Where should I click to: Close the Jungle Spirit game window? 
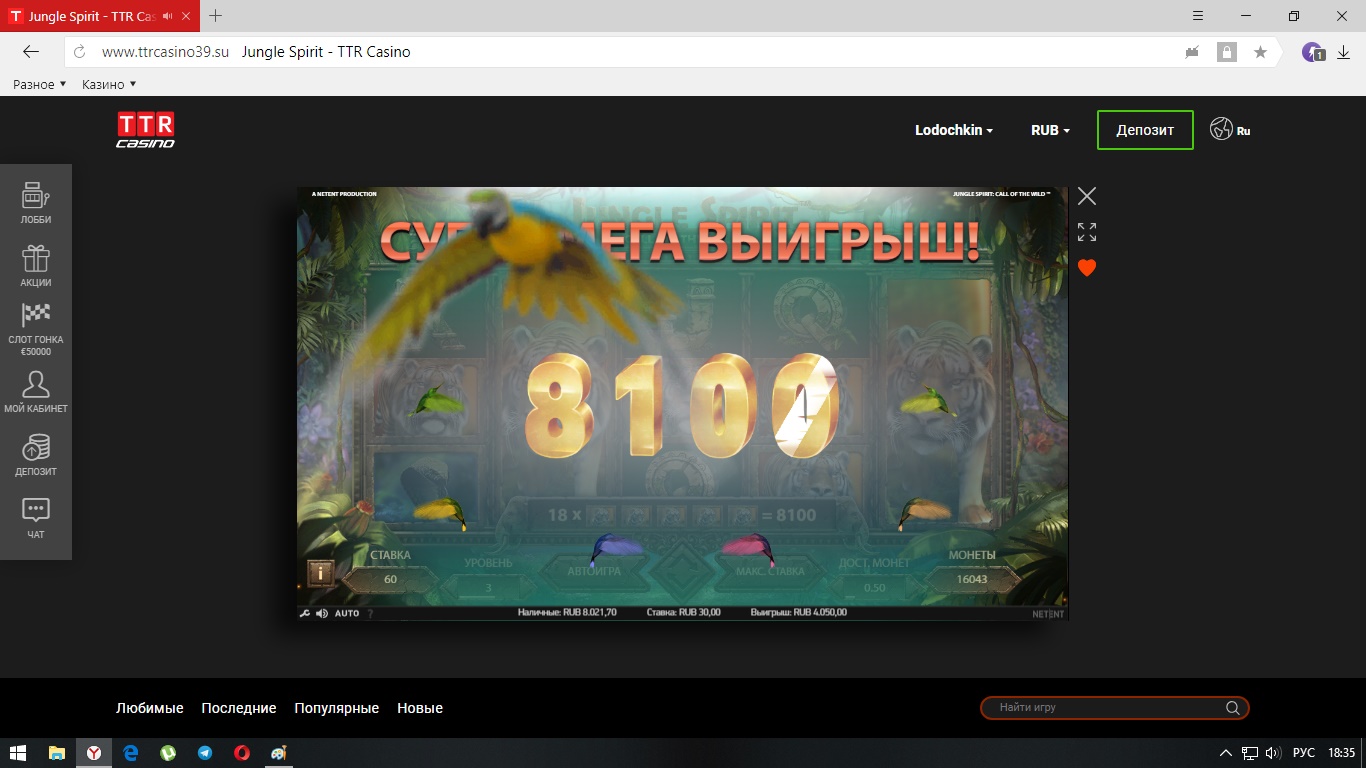point(1087,196)
